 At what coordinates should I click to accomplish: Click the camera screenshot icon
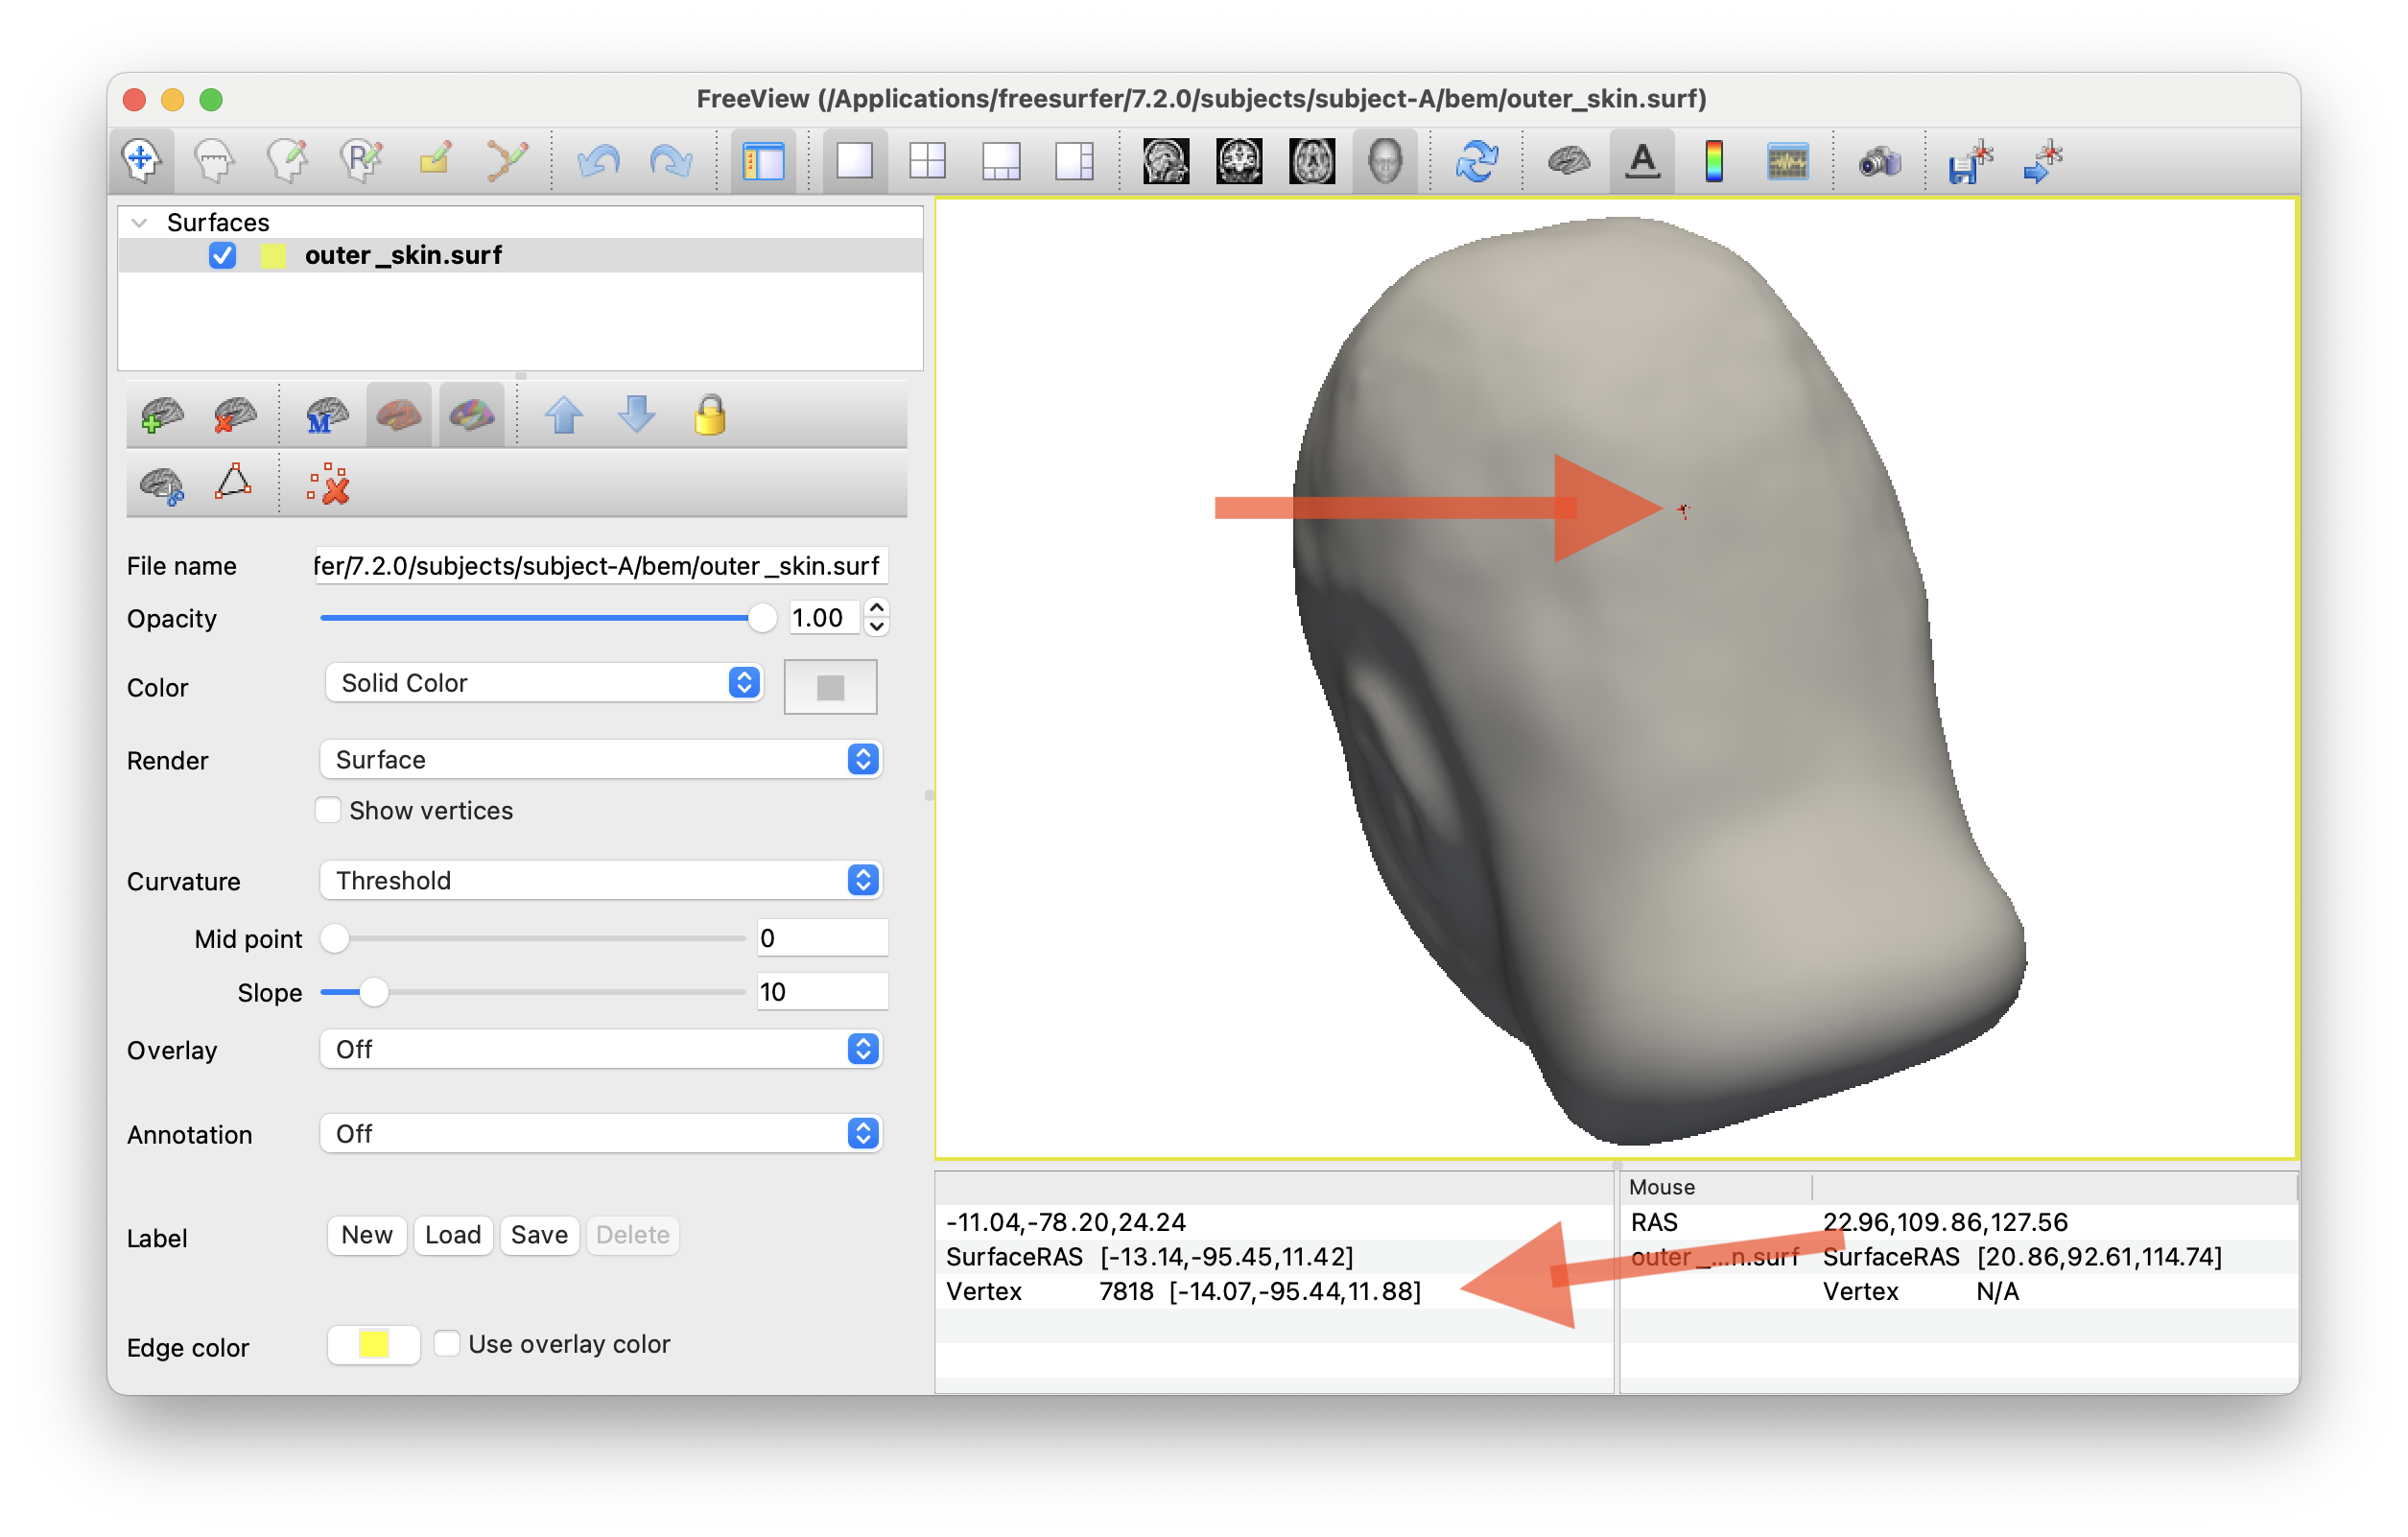[x=1879, y=160]
